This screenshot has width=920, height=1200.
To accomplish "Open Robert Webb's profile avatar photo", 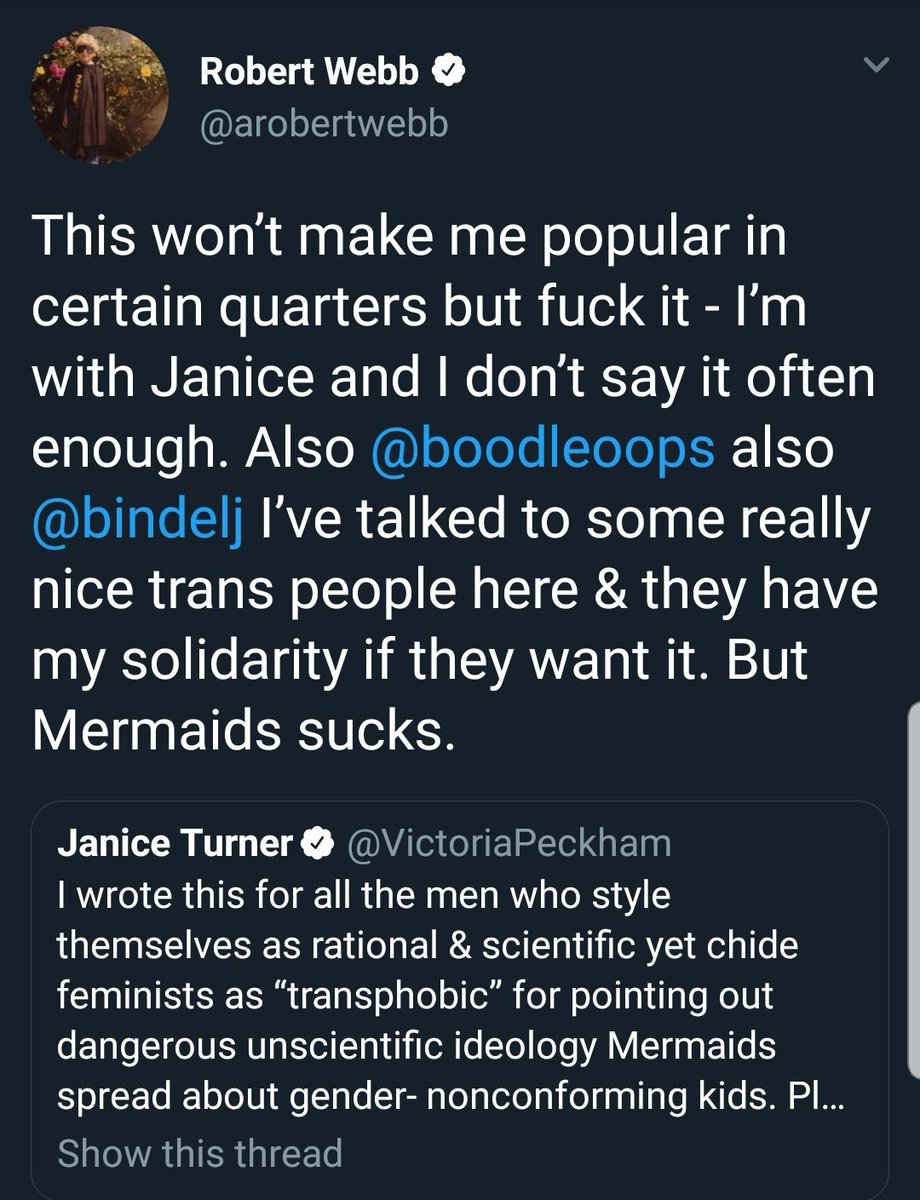I will (x=95, y=96).
